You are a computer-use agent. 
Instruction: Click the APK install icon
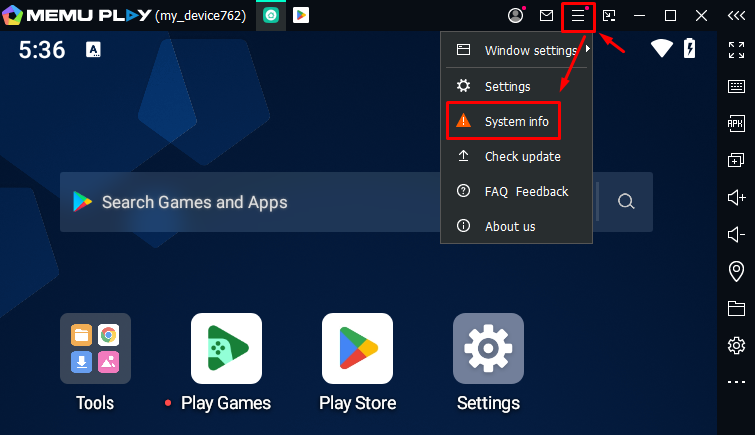pyautogui.click(x=736, y=123)
